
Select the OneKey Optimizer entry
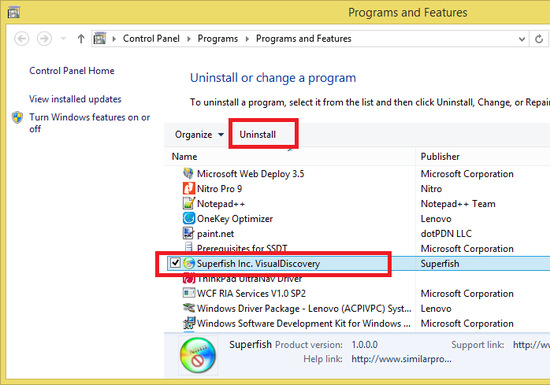point(235,219)
